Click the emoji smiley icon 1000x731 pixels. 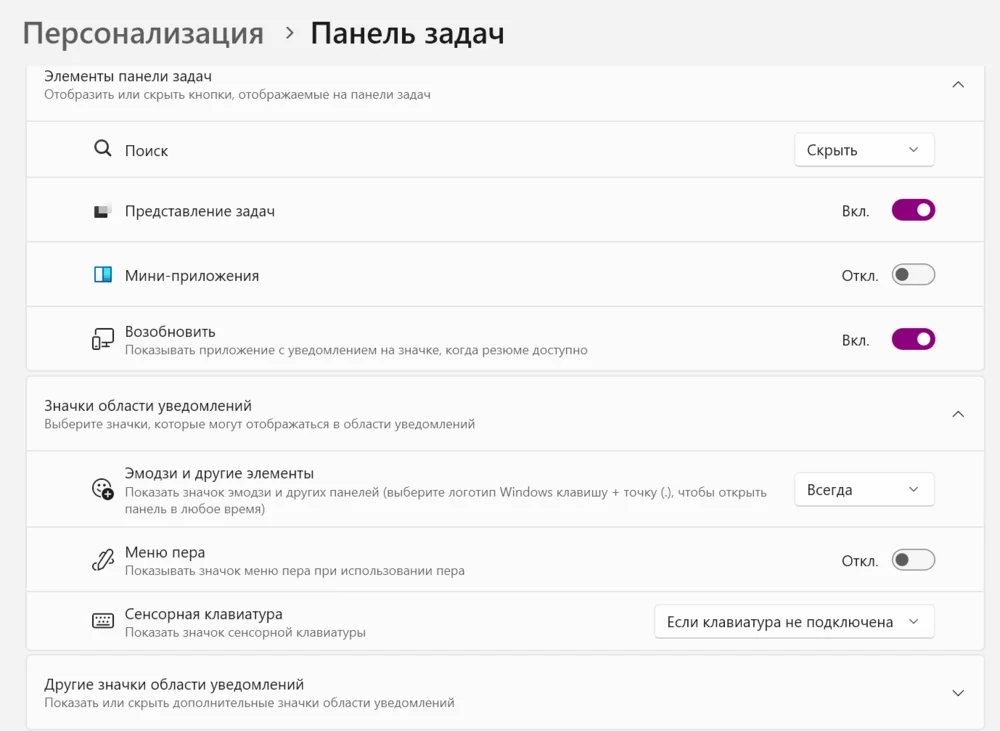[103, 489]
